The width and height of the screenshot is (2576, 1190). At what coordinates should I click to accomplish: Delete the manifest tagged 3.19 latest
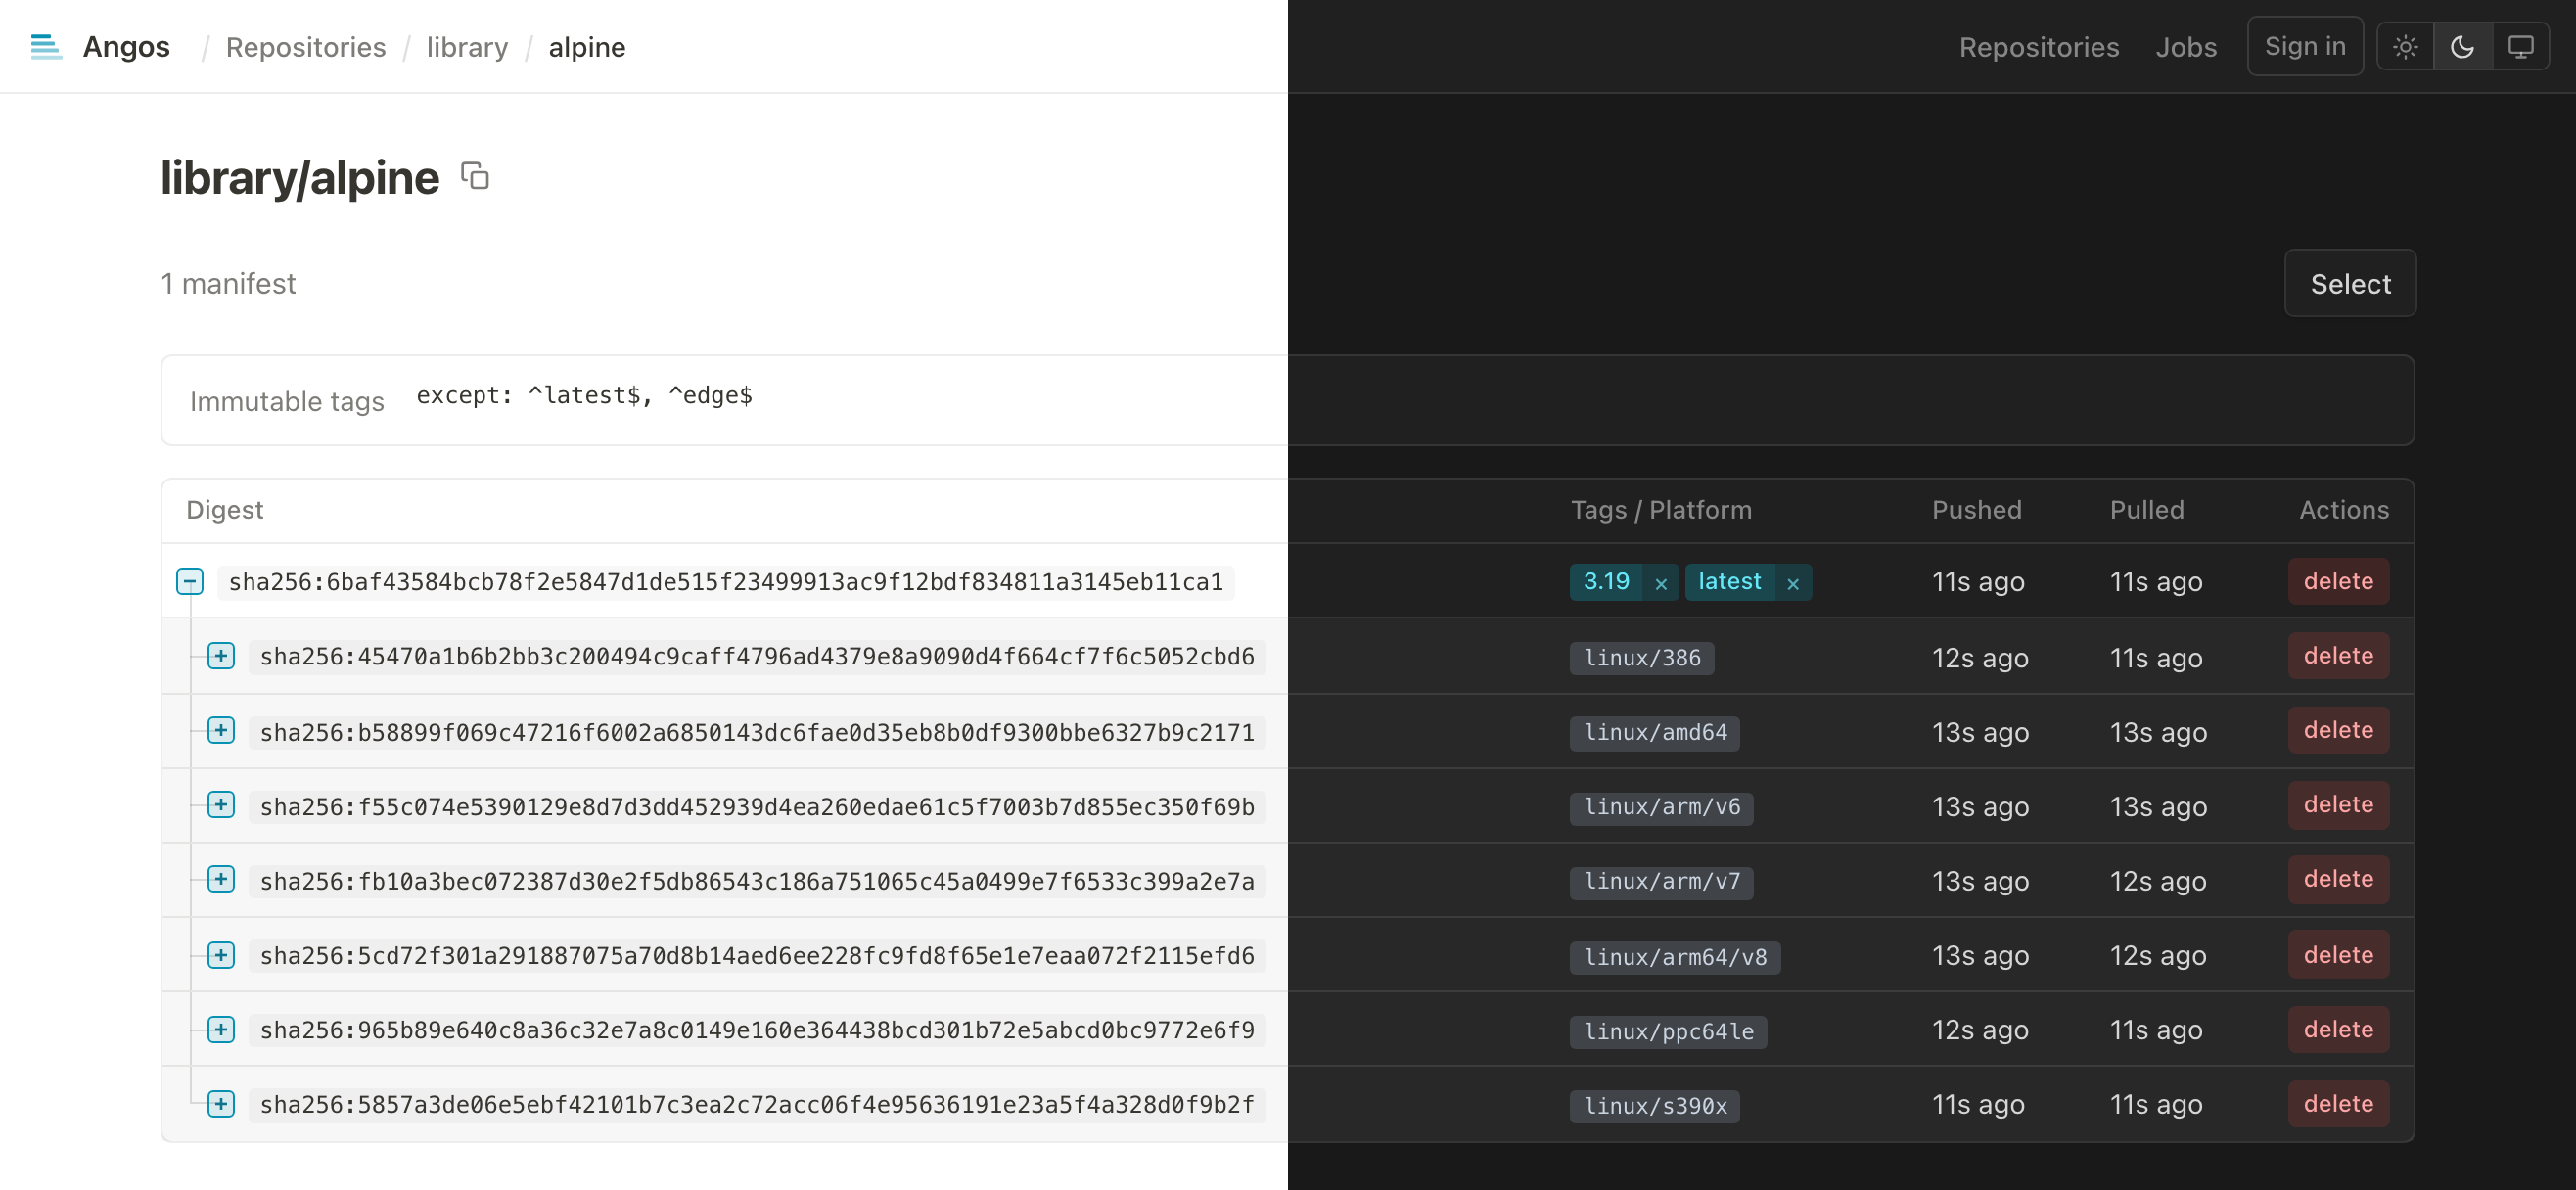(2338, 581)
